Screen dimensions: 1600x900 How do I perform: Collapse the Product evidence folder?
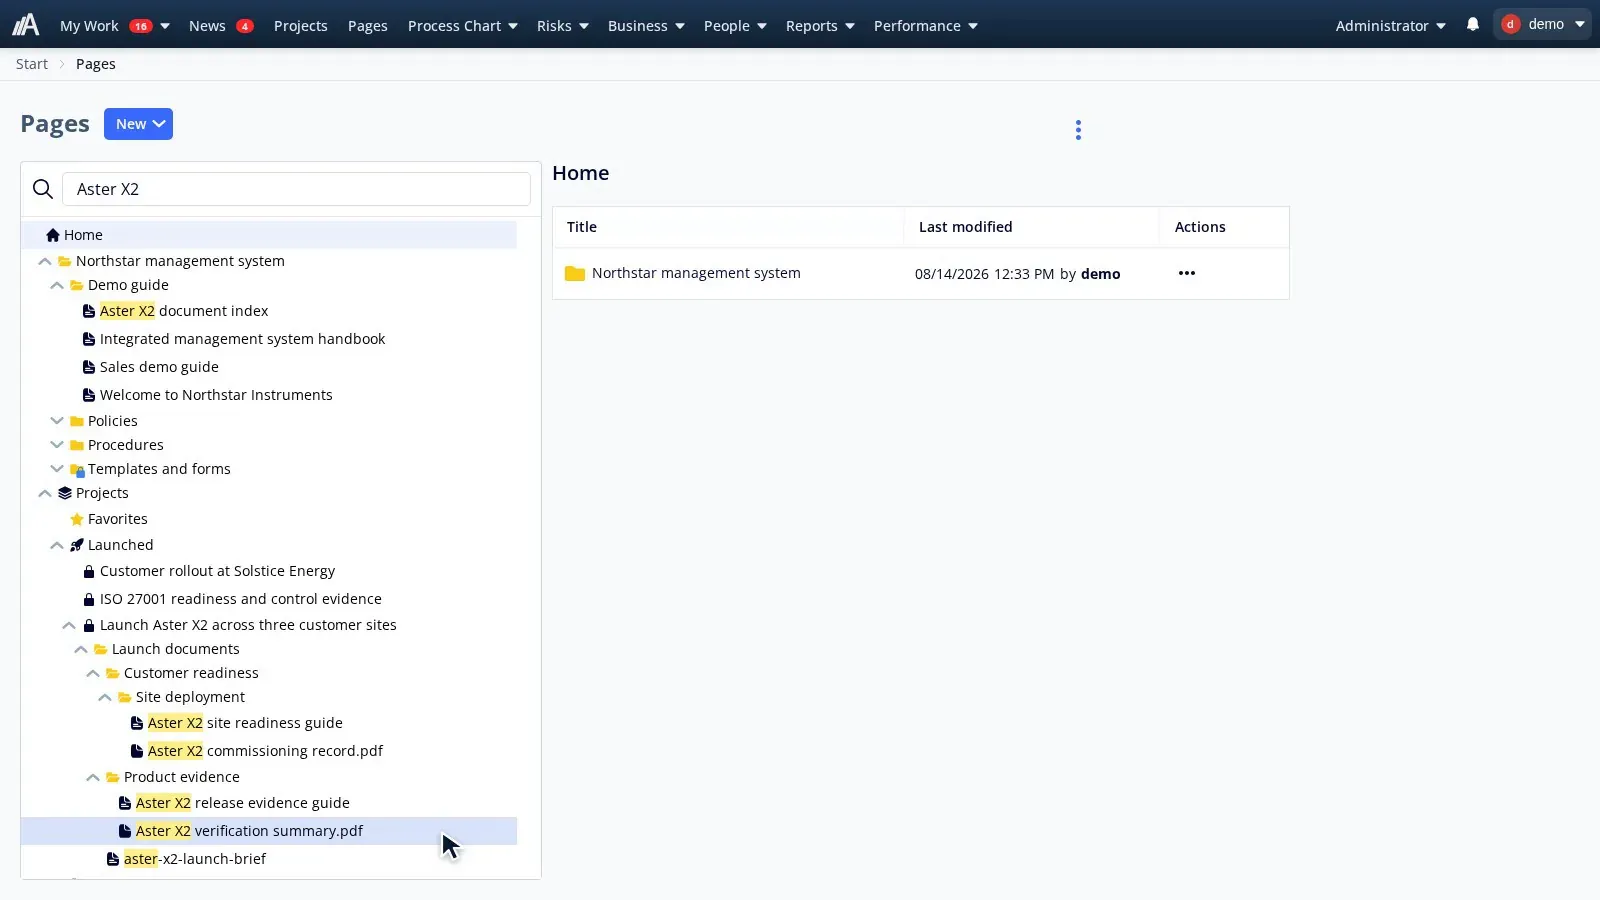[93, 777]
